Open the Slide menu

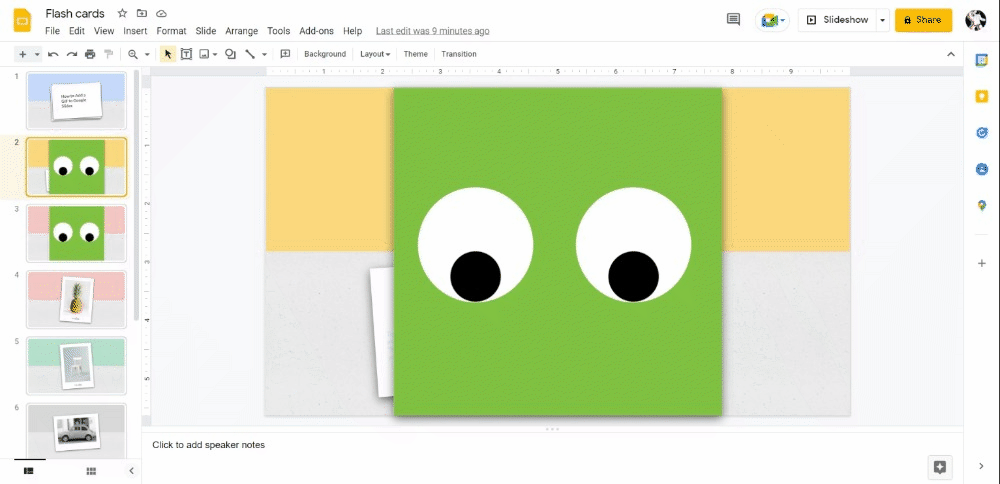pyautogui.click(x=206, y=31)
